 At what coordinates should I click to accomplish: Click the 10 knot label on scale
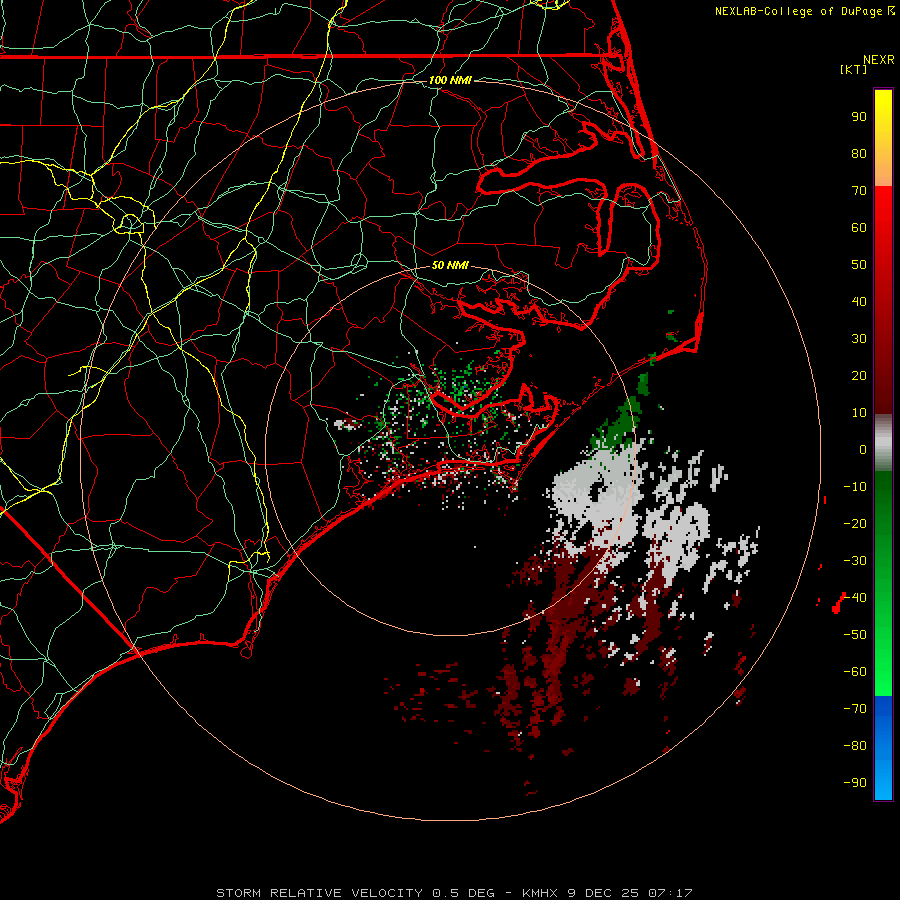[859, 413]
